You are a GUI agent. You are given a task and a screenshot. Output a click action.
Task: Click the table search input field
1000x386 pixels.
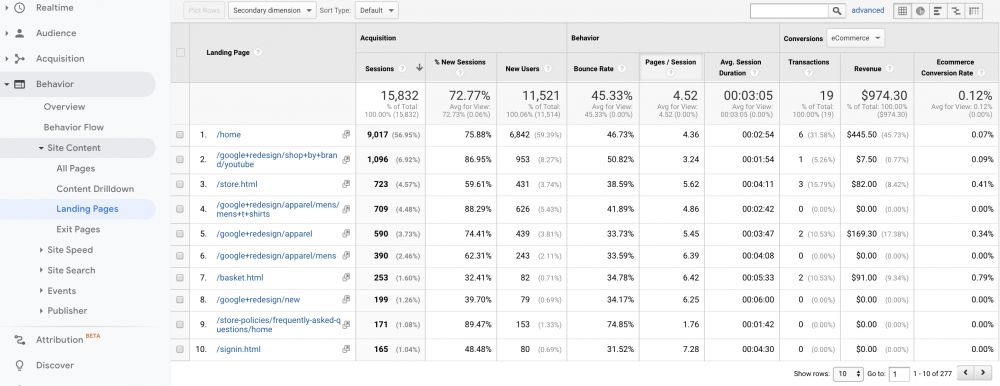(x=790, y=11)
